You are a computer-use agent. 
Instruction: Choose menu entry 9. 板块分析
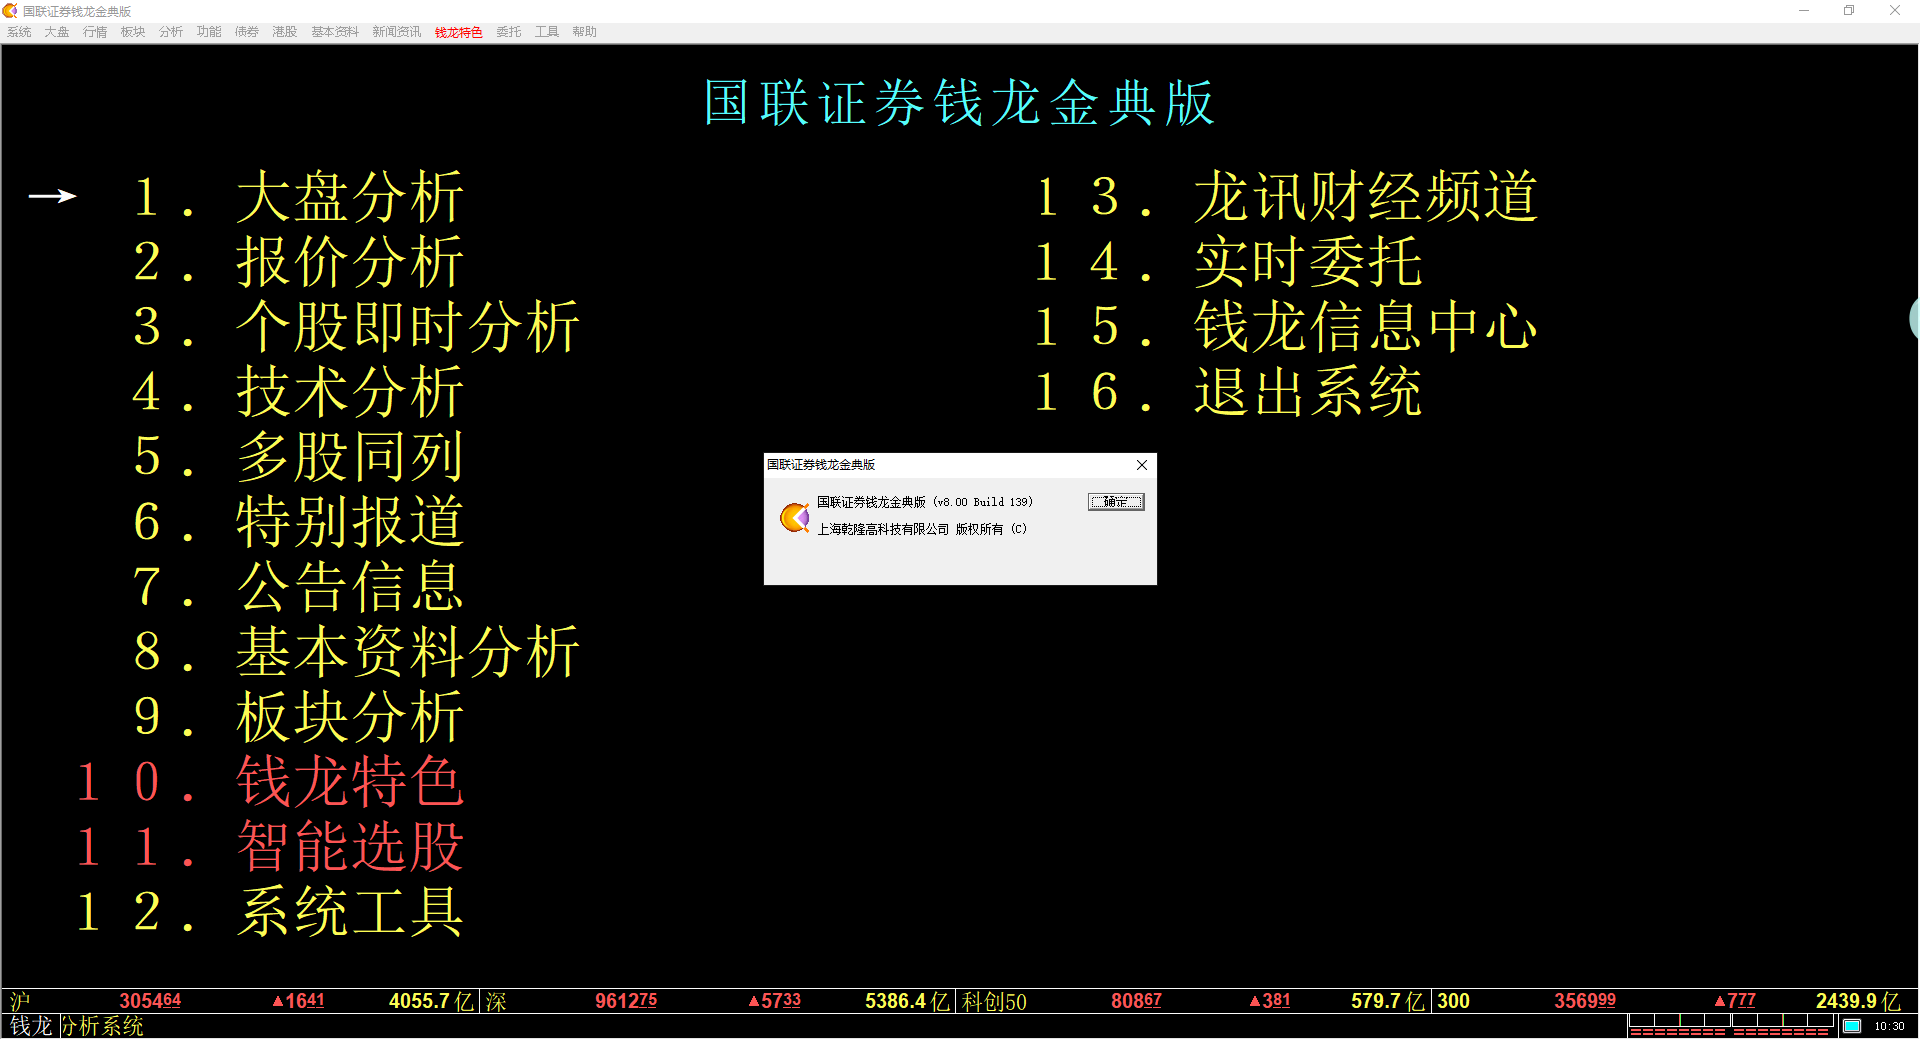298,716
